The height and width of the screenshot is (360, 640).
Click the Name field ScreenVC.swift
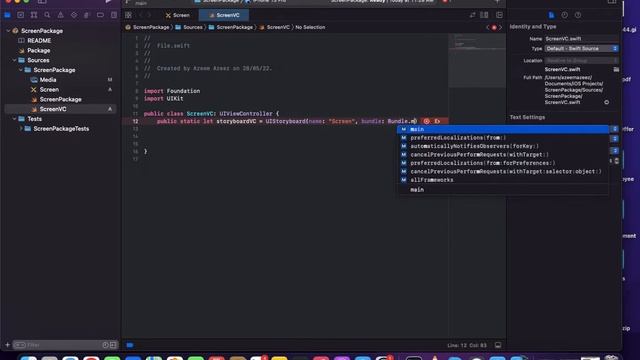[x=581, y=39]
